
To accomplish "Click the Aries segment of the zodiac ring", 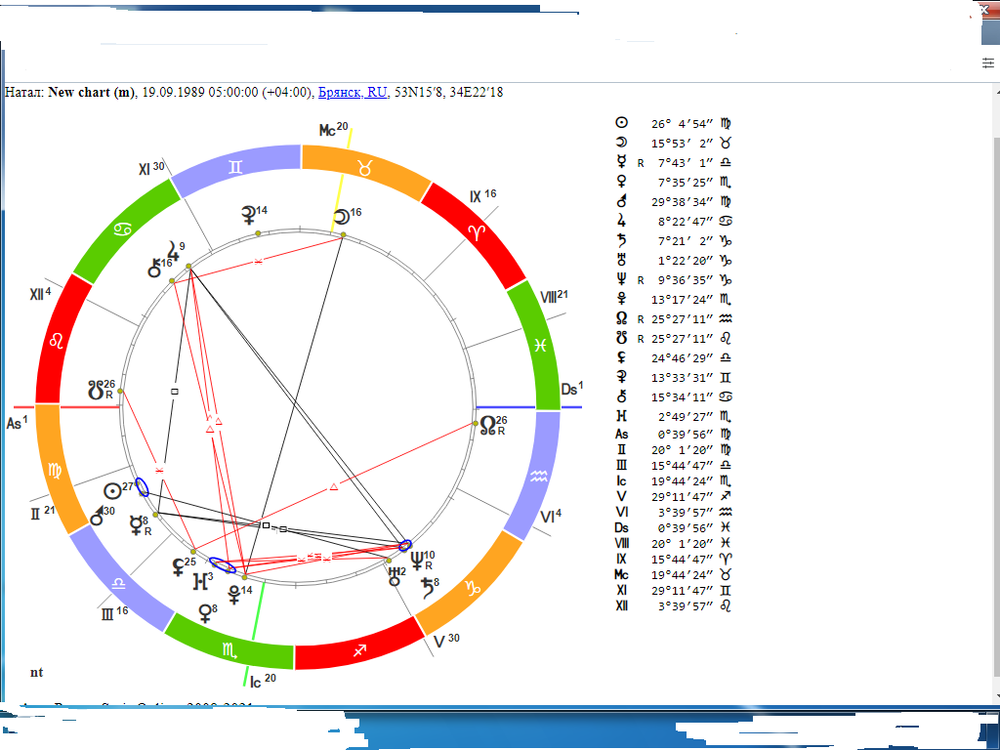I will (477, 233).
